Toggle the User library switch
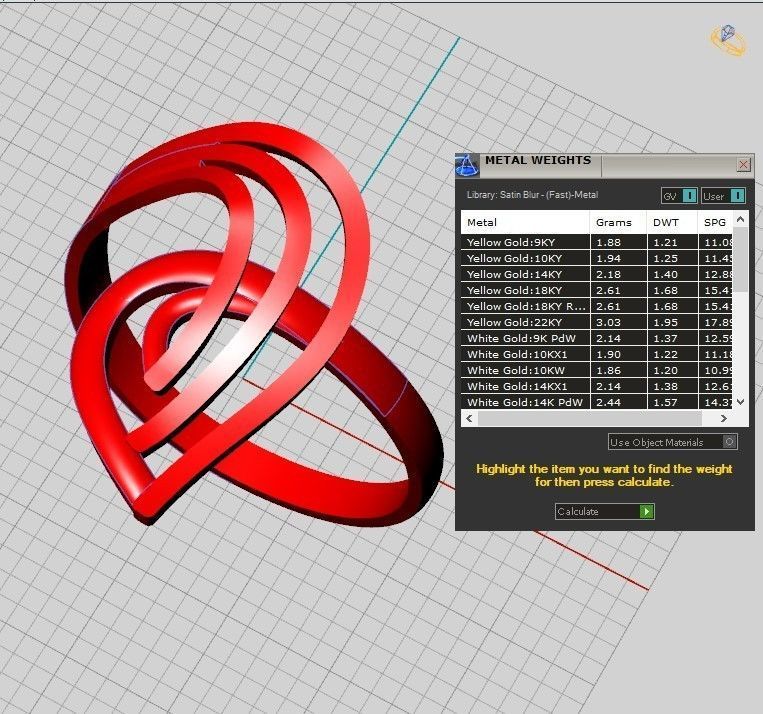 [x=737, y=196]
